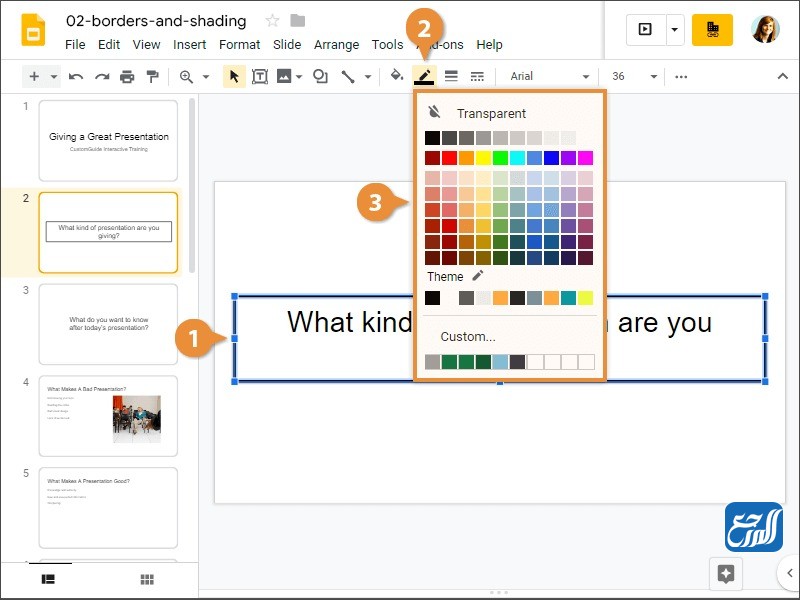Click Custom... in the color picker

tap(468, 336)
